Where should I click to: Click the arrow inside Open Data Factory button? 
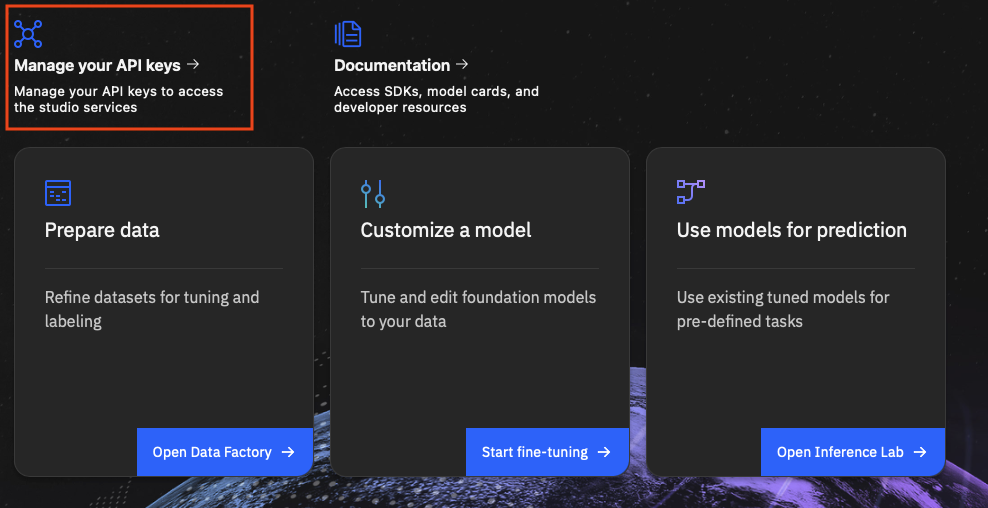tap(288, 452)
